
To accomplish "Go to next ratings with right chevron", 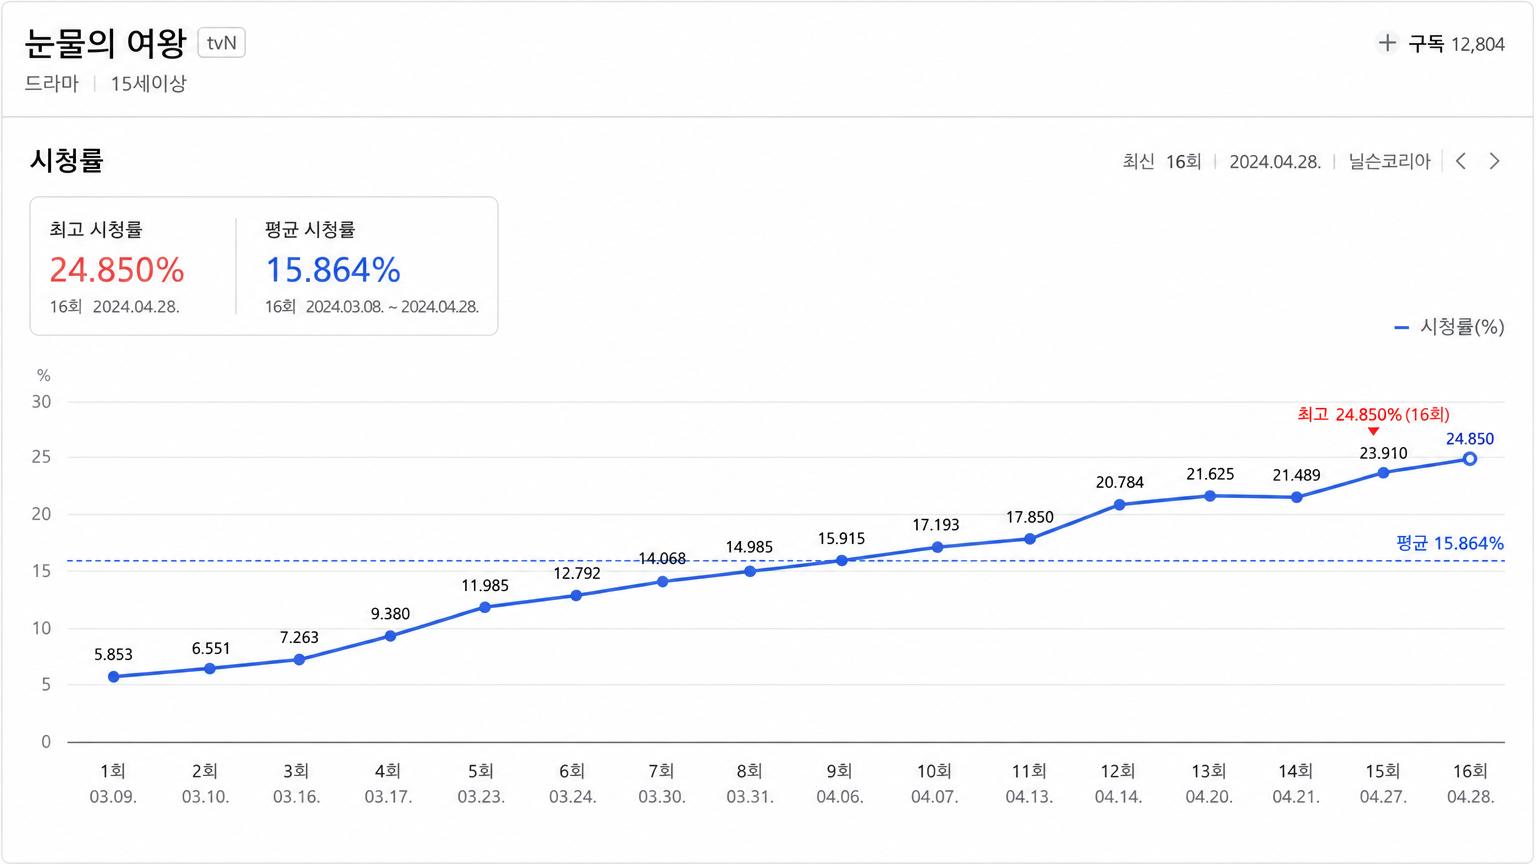I will [x=1494, y=161].
